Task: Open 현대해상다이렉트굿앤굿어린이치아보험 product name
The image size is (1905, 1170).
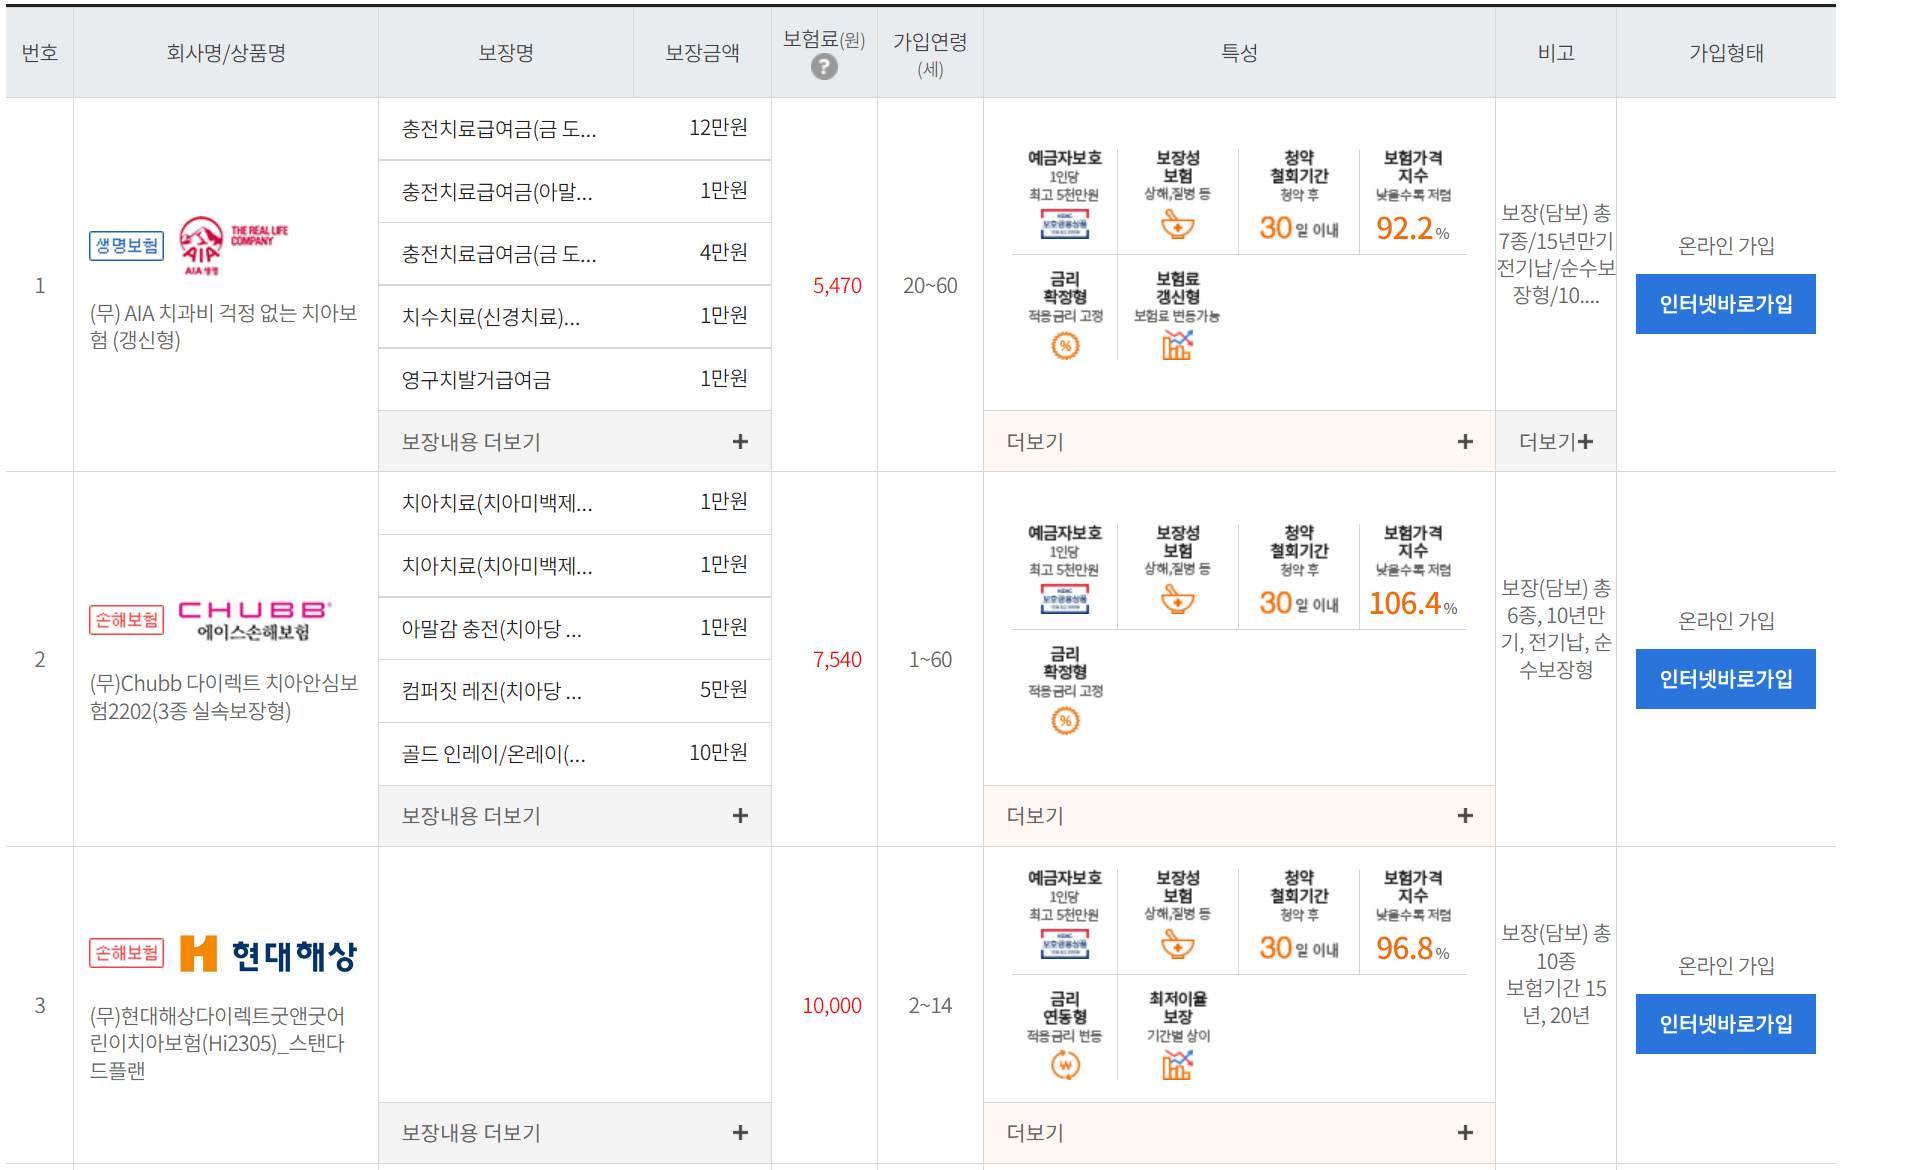Action: point(218,1043)
